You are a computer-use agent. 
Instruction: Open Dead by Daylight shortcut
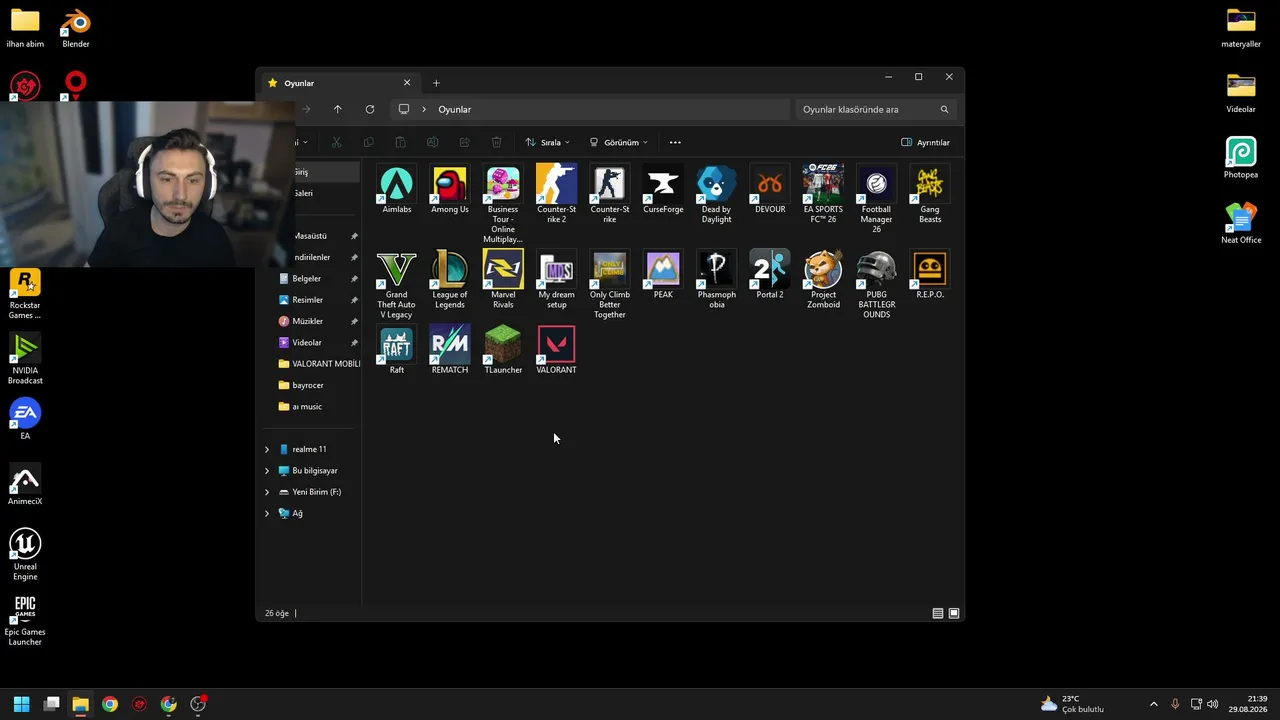[x=716, y=194]
